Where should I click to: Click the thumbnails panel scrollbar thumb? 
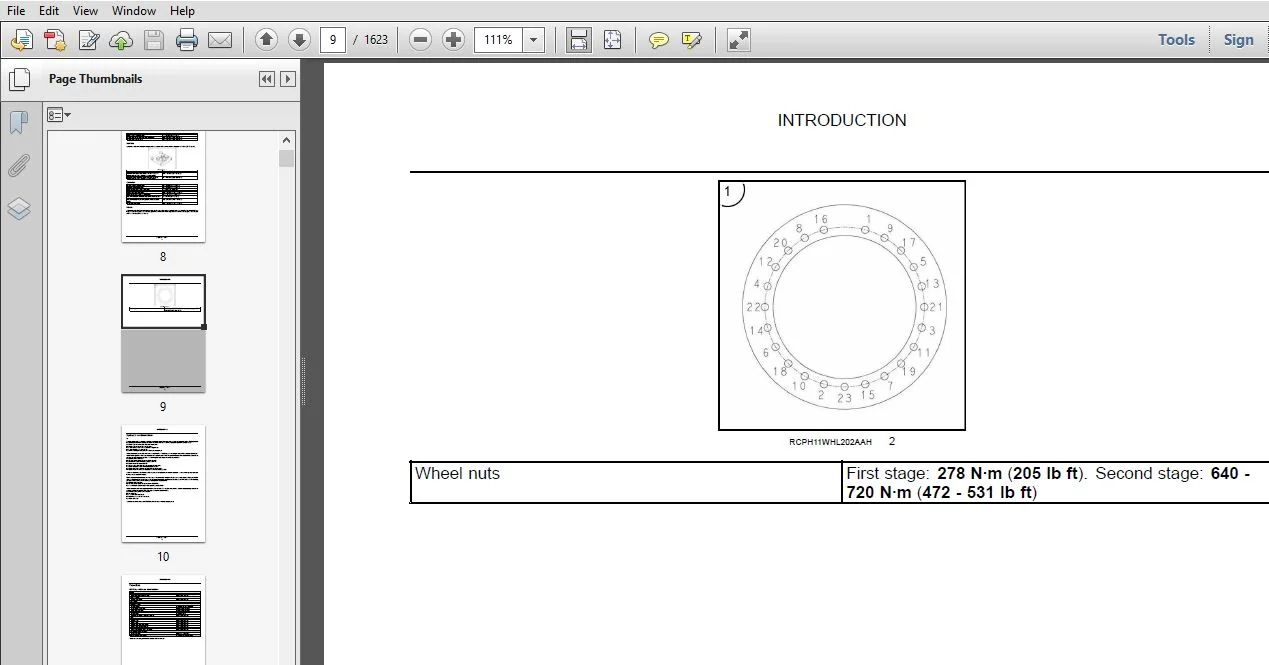[x=287, y=158]
